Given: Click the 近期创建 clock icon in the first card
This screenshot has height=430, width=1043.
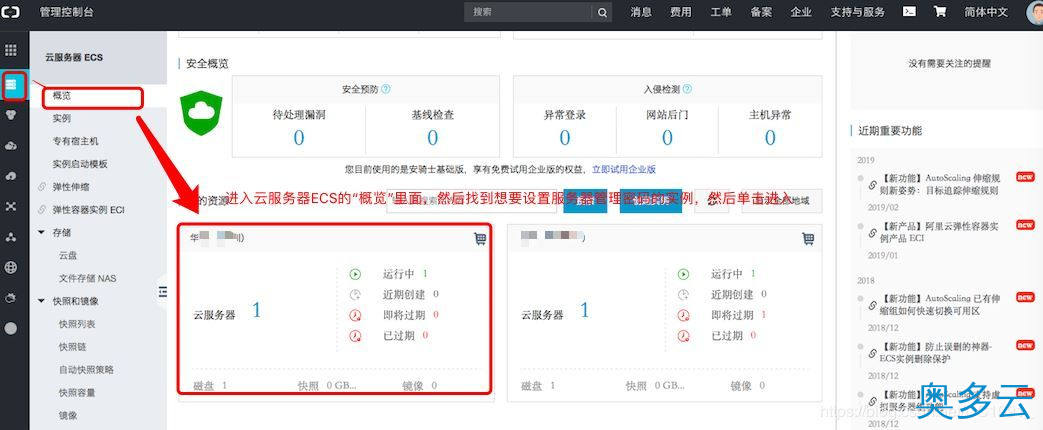Looking at the screenshot, I should point(355,294).
